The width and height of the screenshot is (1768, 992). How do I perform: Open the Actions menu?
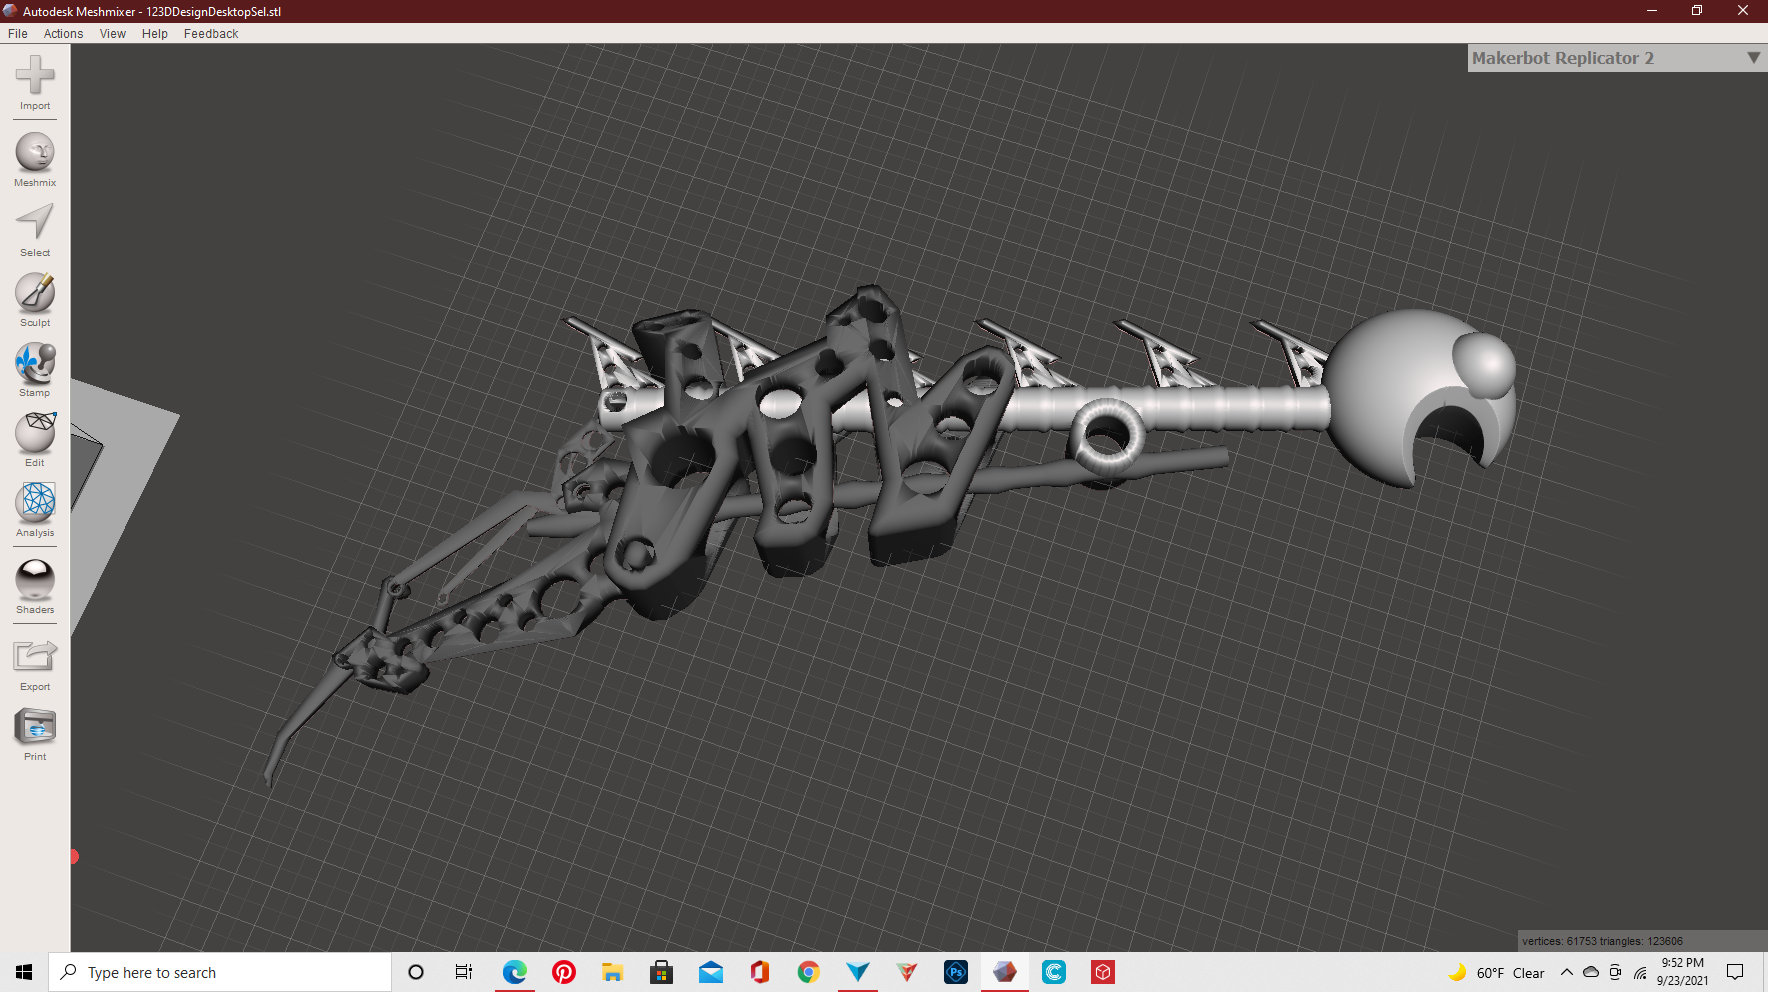64,33
